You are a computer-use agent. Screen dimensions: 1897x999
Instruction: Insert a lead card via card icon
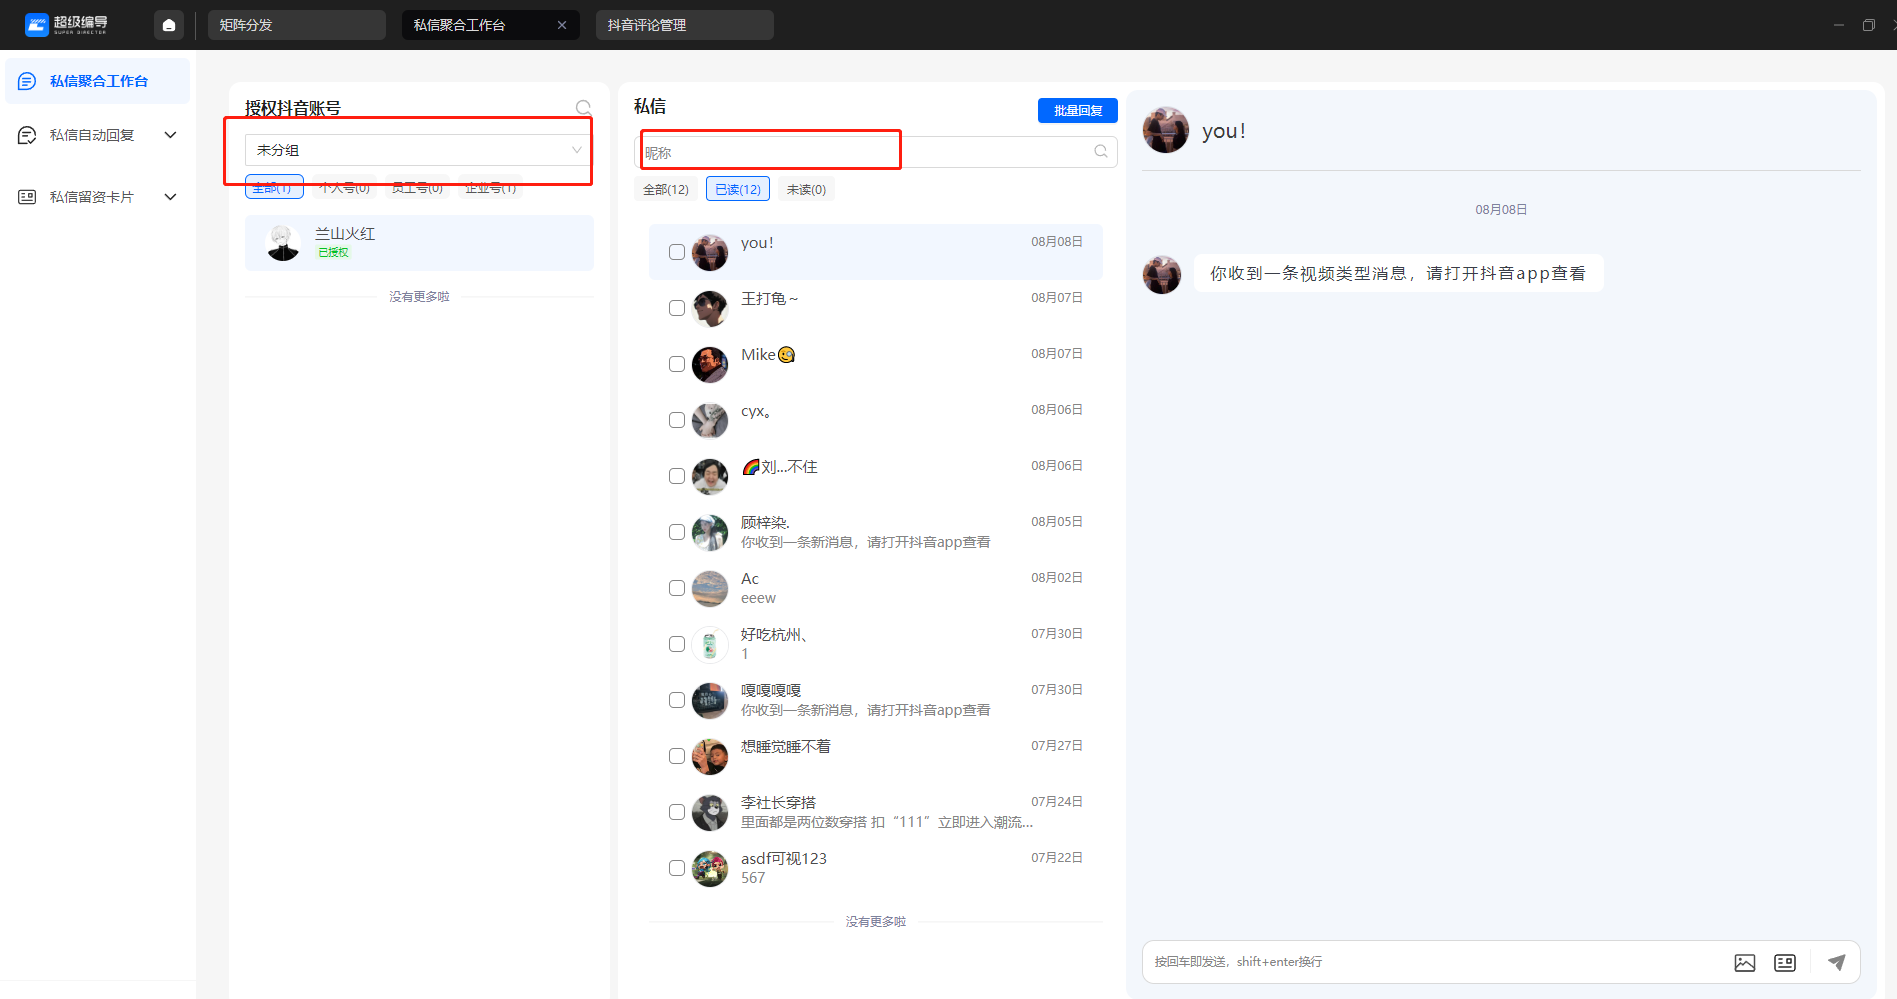pyautogui.click(x=1785, y=962)
